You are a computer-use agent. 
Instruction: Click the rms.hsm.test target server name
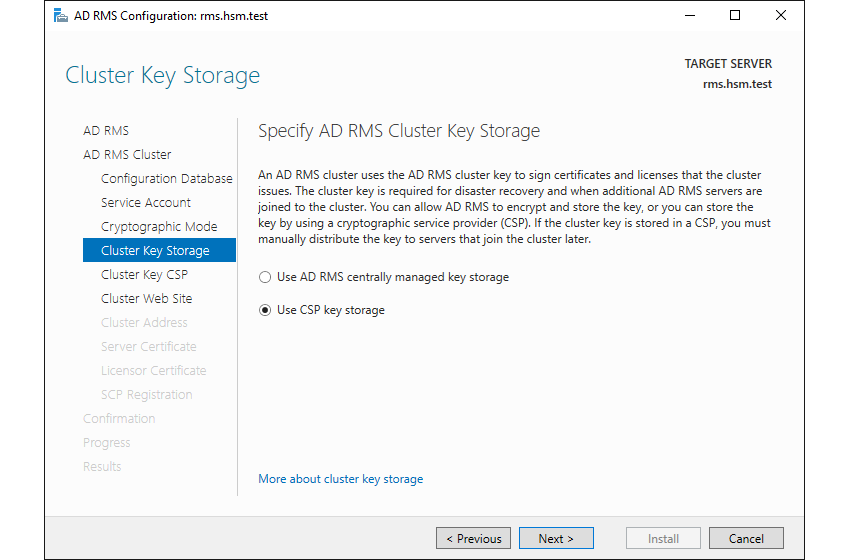click(x=737, y=84)
